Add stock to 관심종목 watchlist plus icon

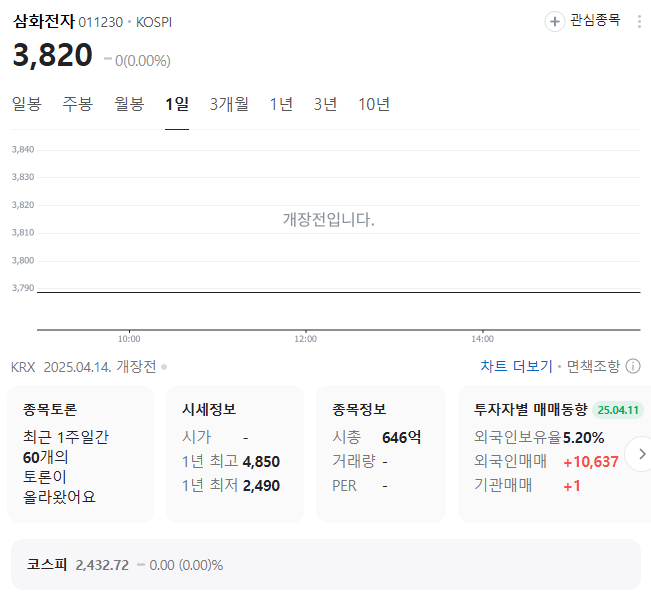pyautogui.click(x=555, y=22)
